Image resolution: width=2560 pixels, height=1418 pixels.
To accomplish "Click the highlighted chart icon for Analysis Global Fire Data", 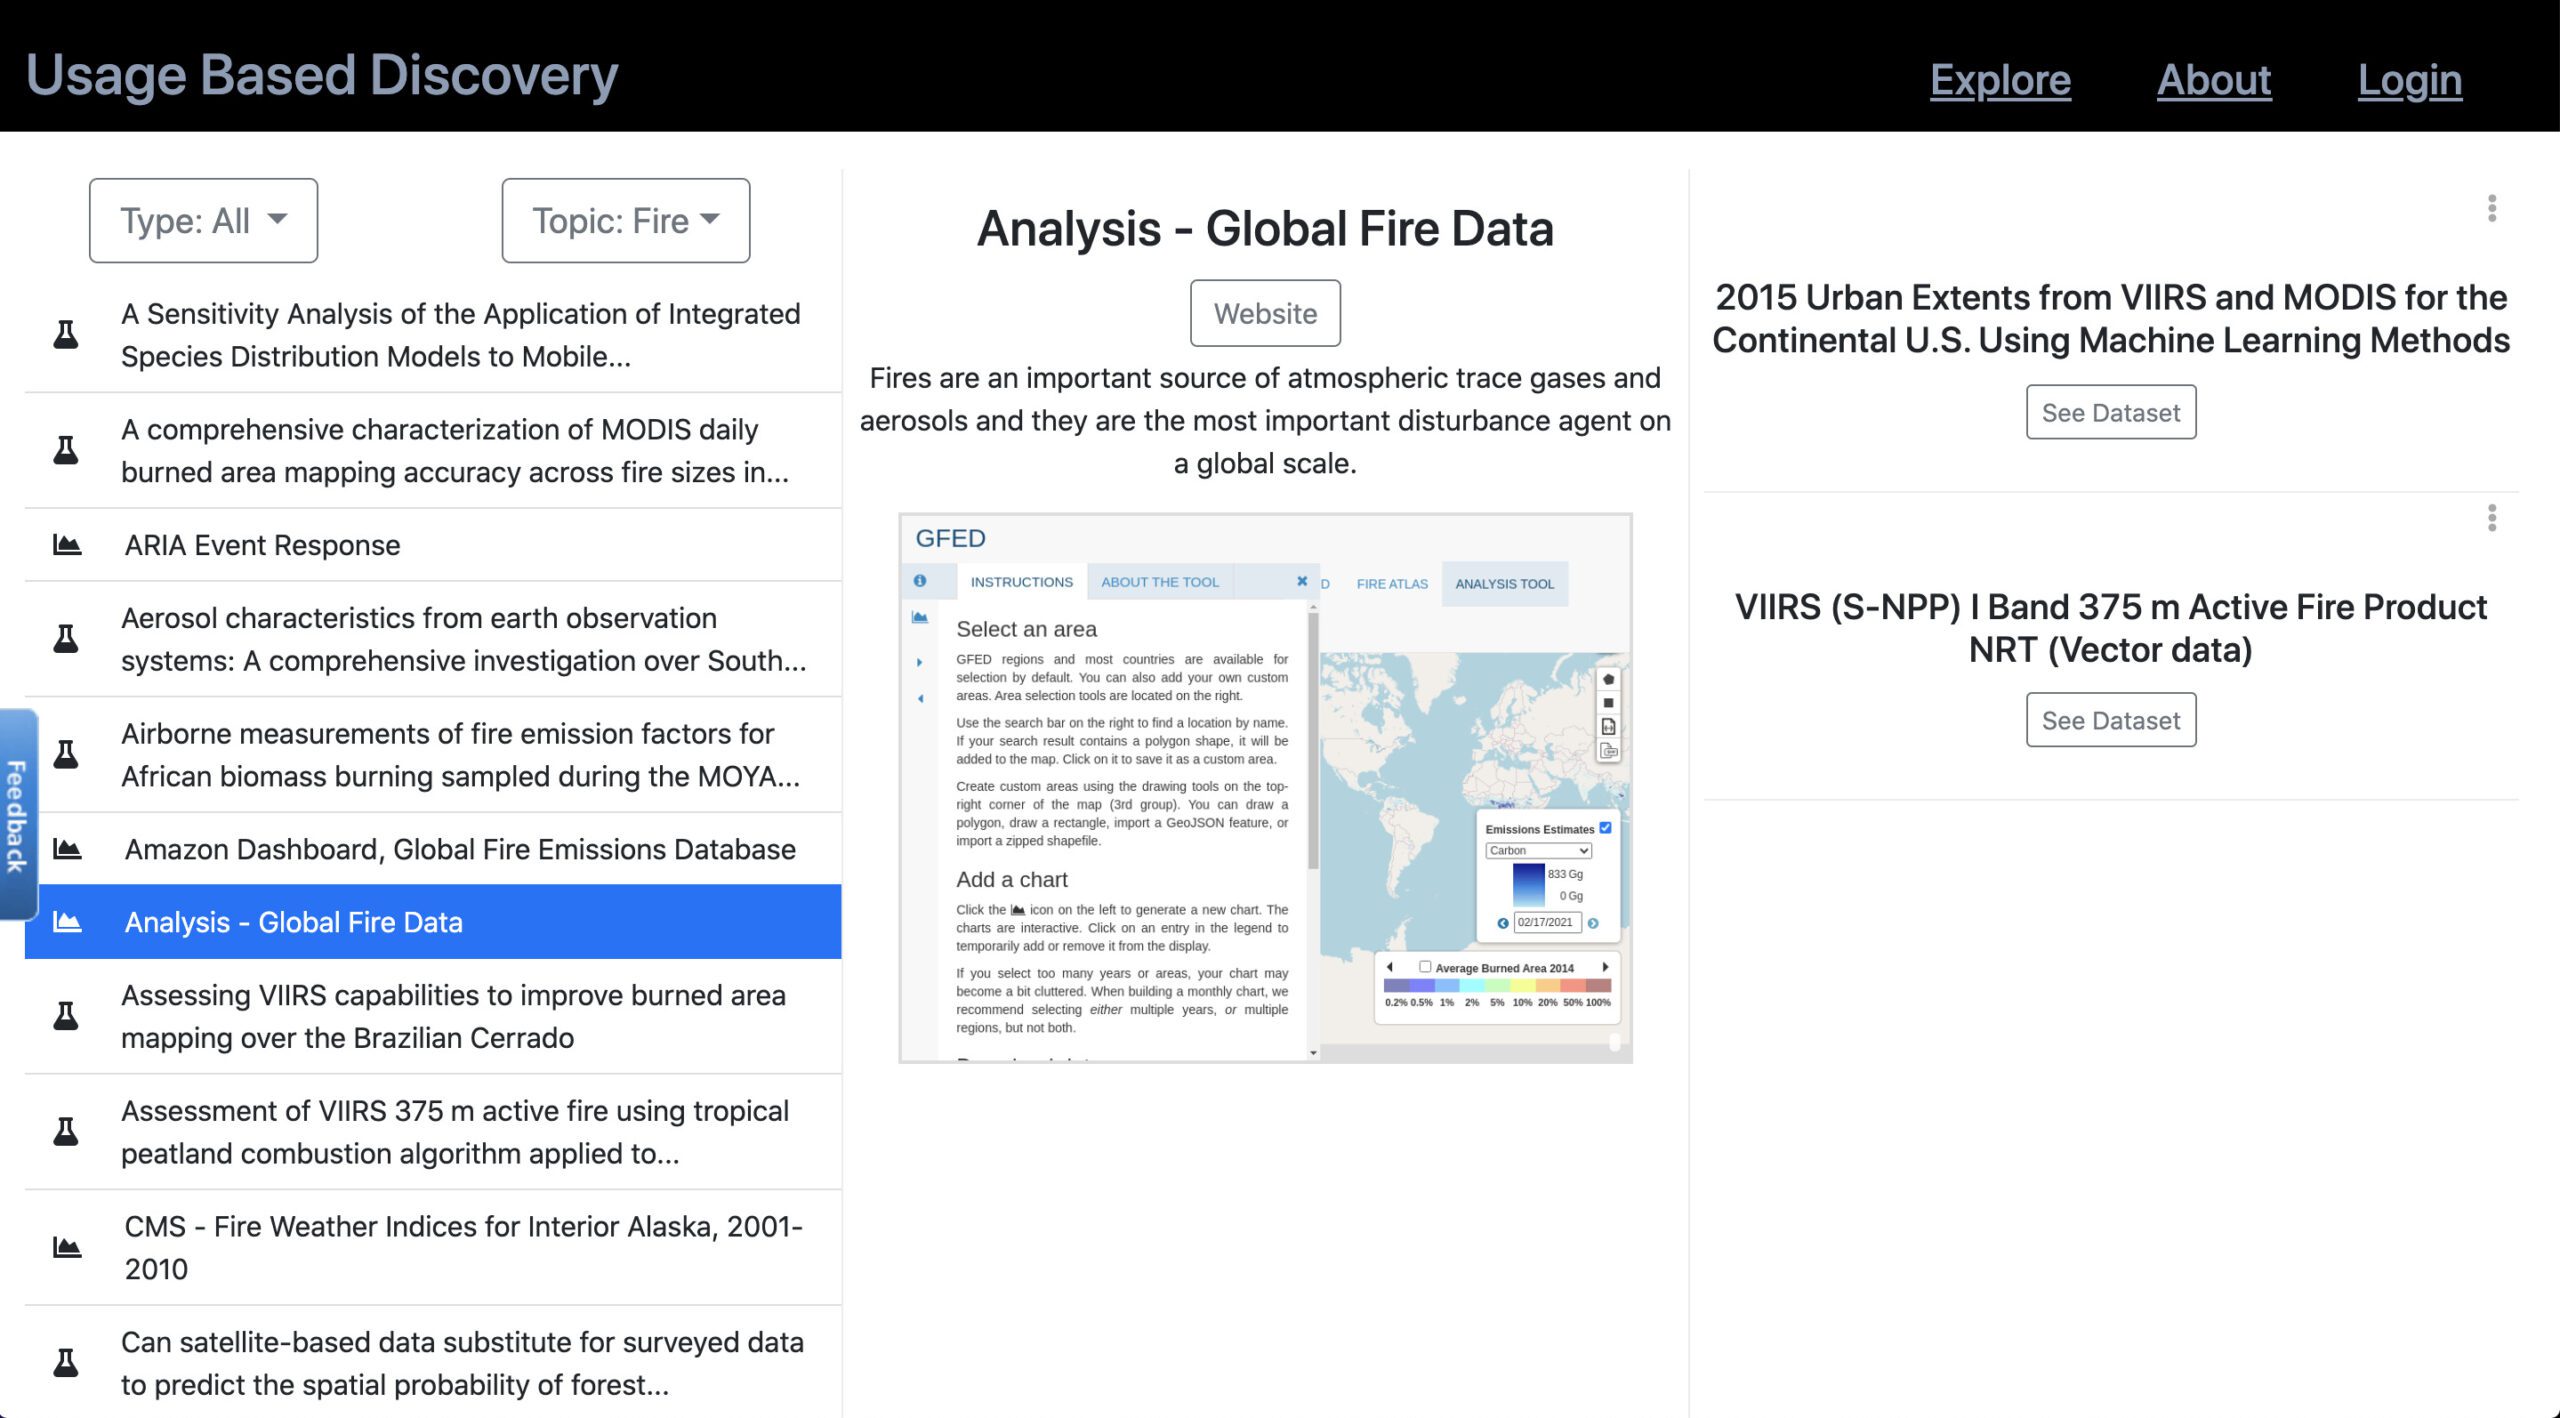I will pos(65,920).
